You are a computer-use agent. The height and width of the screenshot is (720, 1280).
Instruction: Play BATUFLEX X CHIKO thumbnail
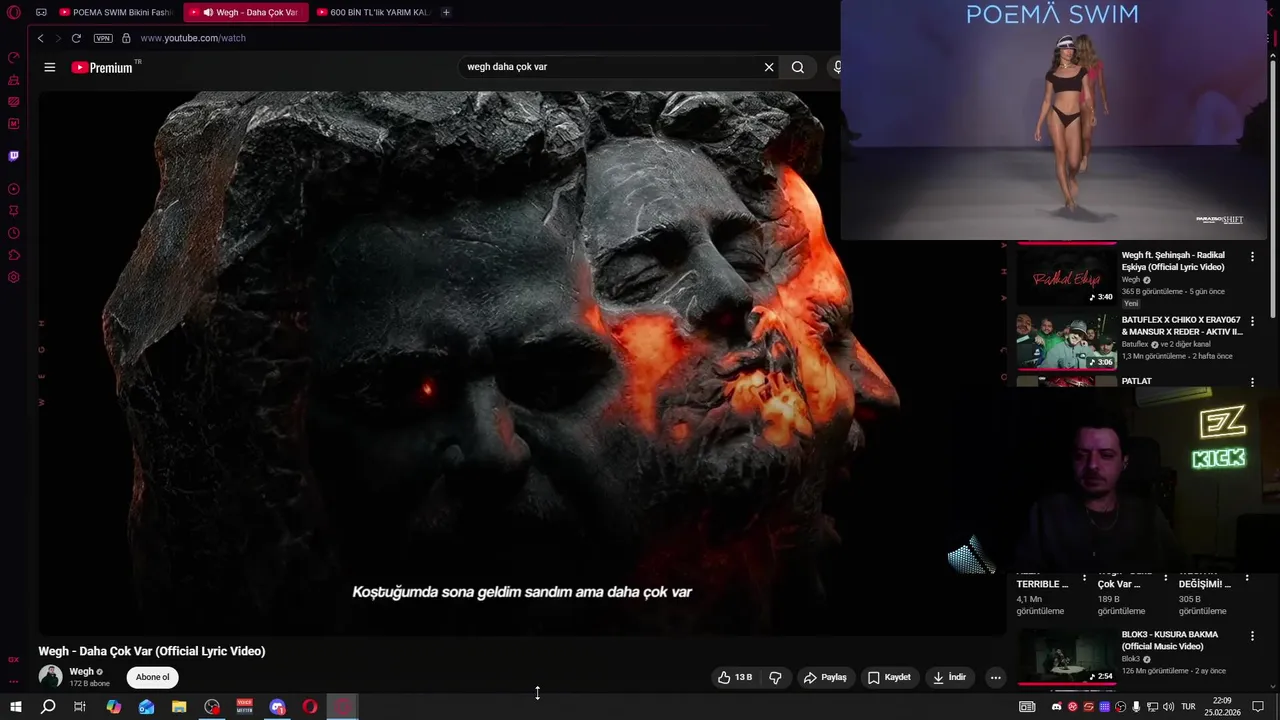pyautogui.click(x=1067, y=341)
